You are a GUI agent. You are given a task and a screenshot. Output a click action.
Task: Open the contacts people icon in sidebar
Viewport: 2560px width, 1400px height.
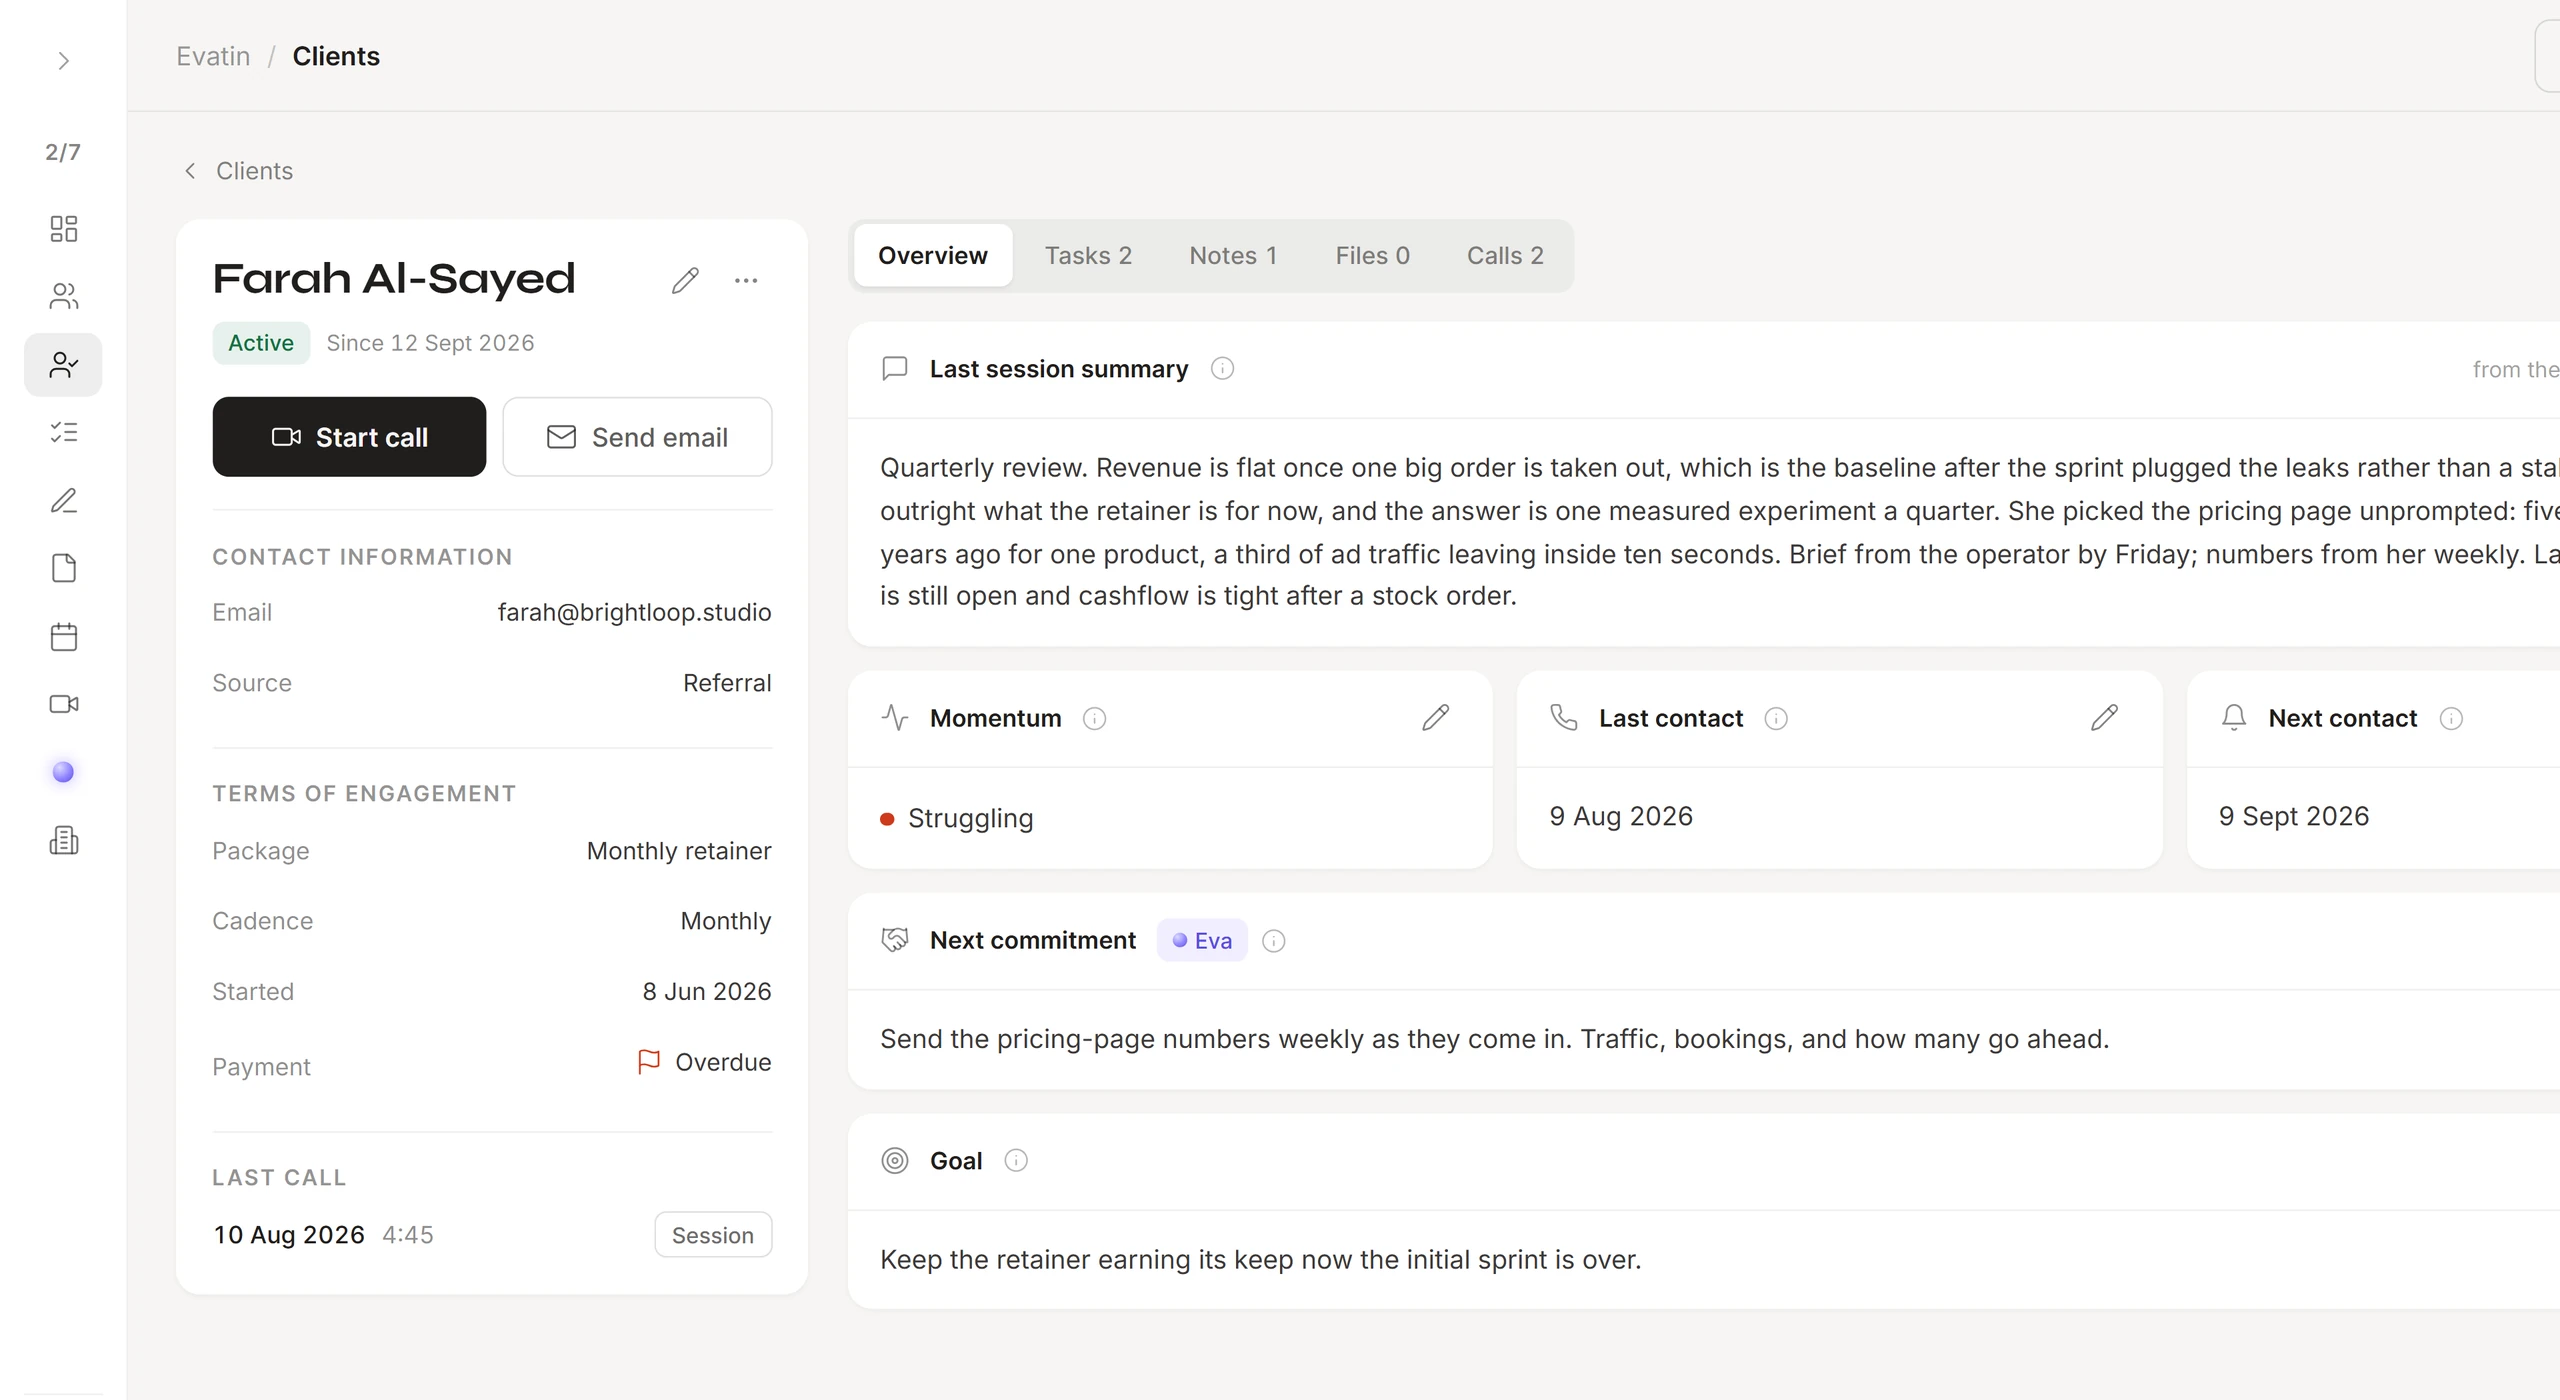point(63,296)
